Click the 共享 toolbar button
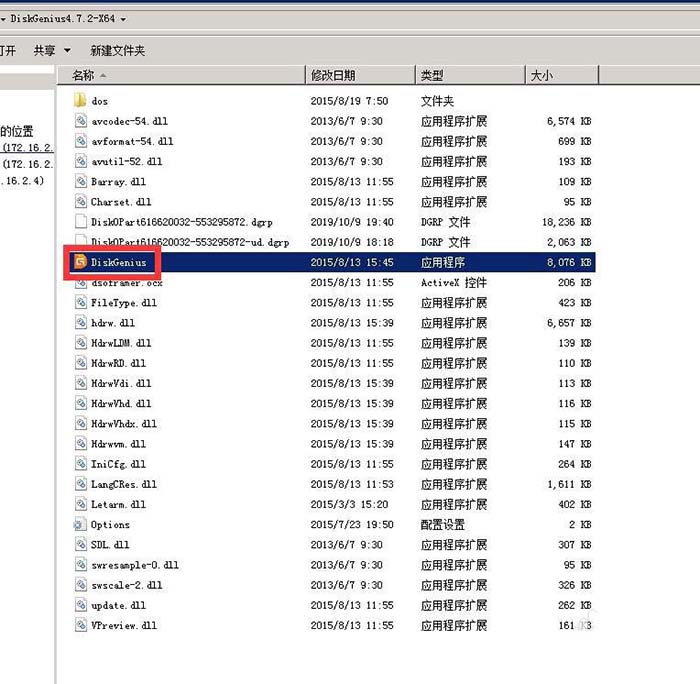The width and height of the screenshot is (700, 684). click(x=45, y=50)
